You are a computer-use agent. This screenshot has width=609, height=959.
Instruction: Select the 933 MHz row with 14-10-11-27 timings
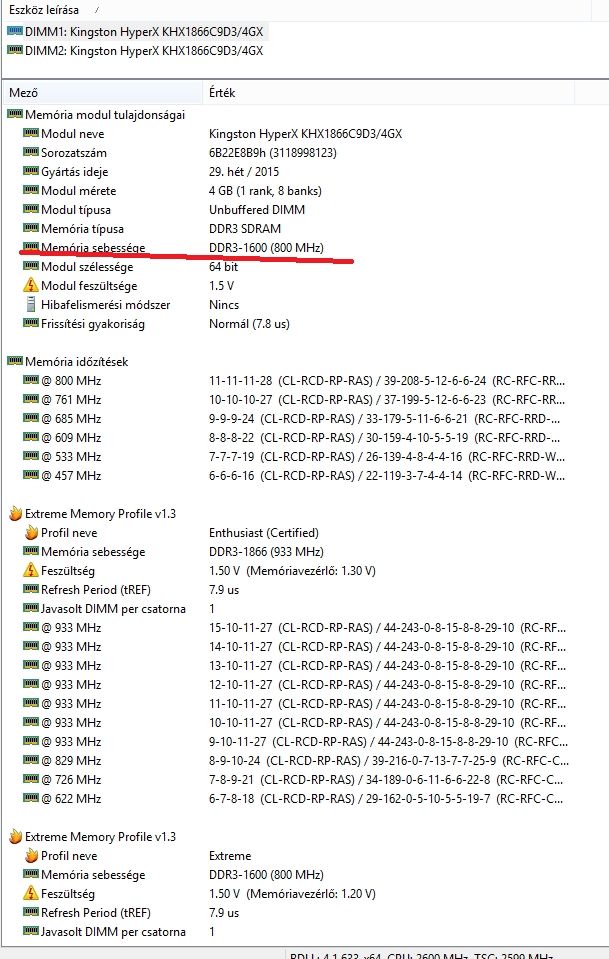point(294,646)
